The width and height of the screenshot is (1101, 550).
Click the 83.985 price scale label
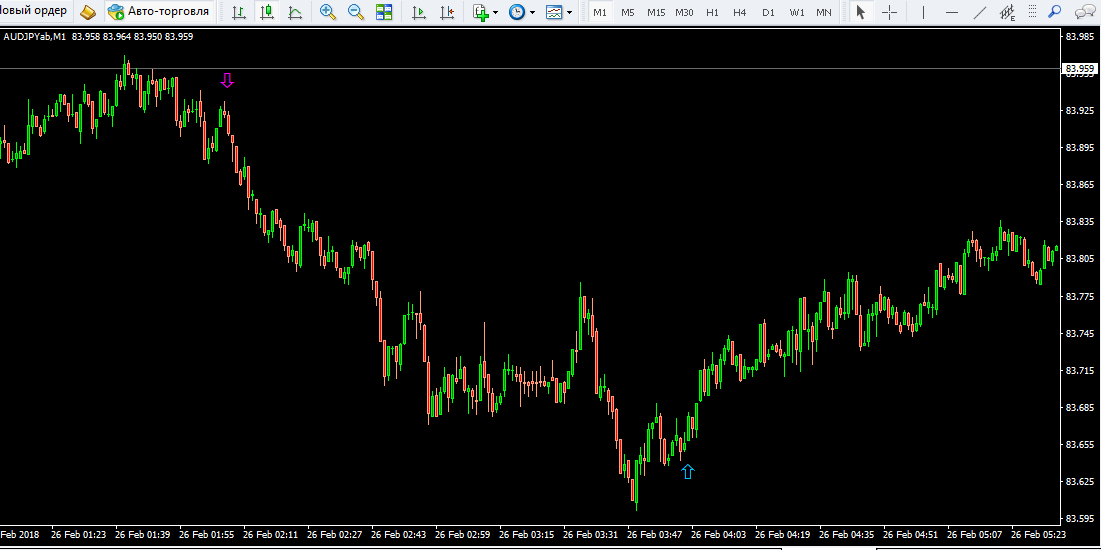pyautogui.click(x=1080, y=37)
